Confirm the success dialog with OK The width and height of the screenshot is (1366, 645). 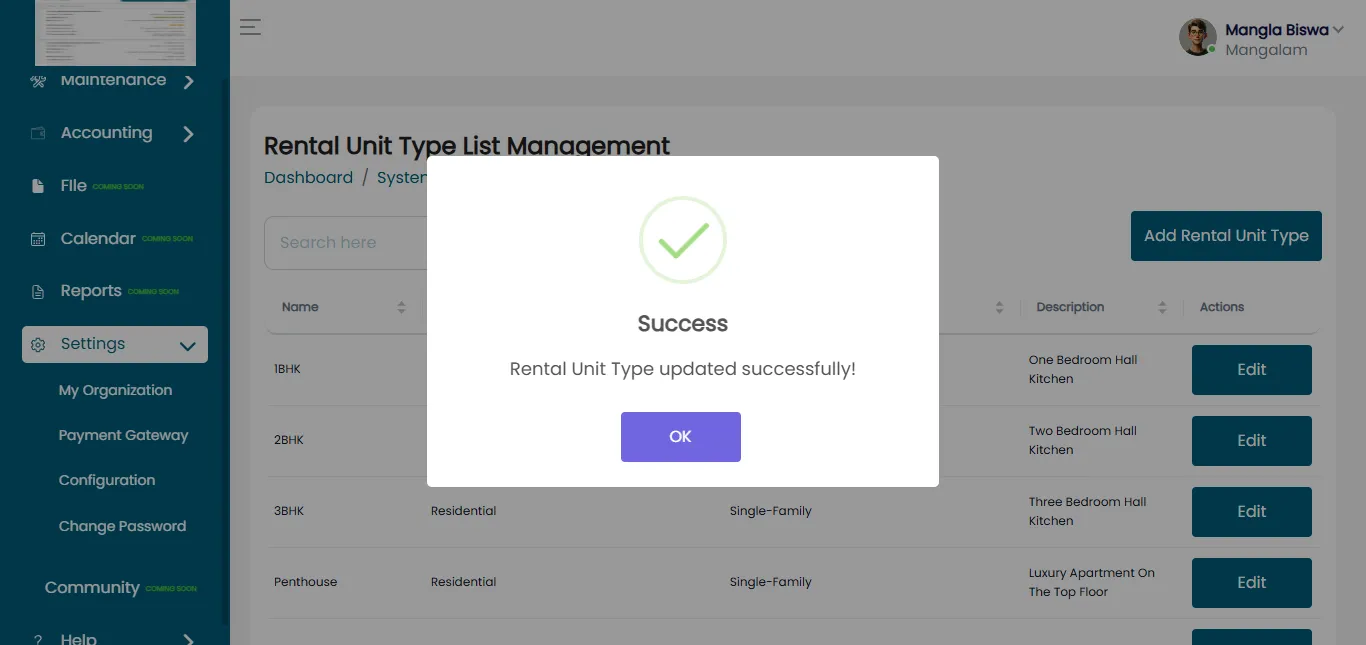click(x=681, y=437)
